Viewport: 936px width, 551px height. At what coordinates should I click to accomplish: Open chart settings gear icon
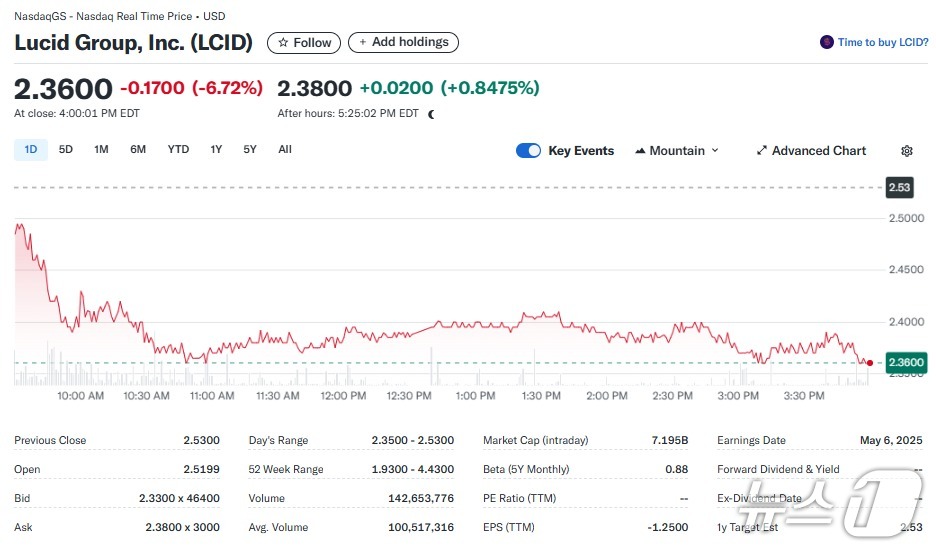(907, 151)
